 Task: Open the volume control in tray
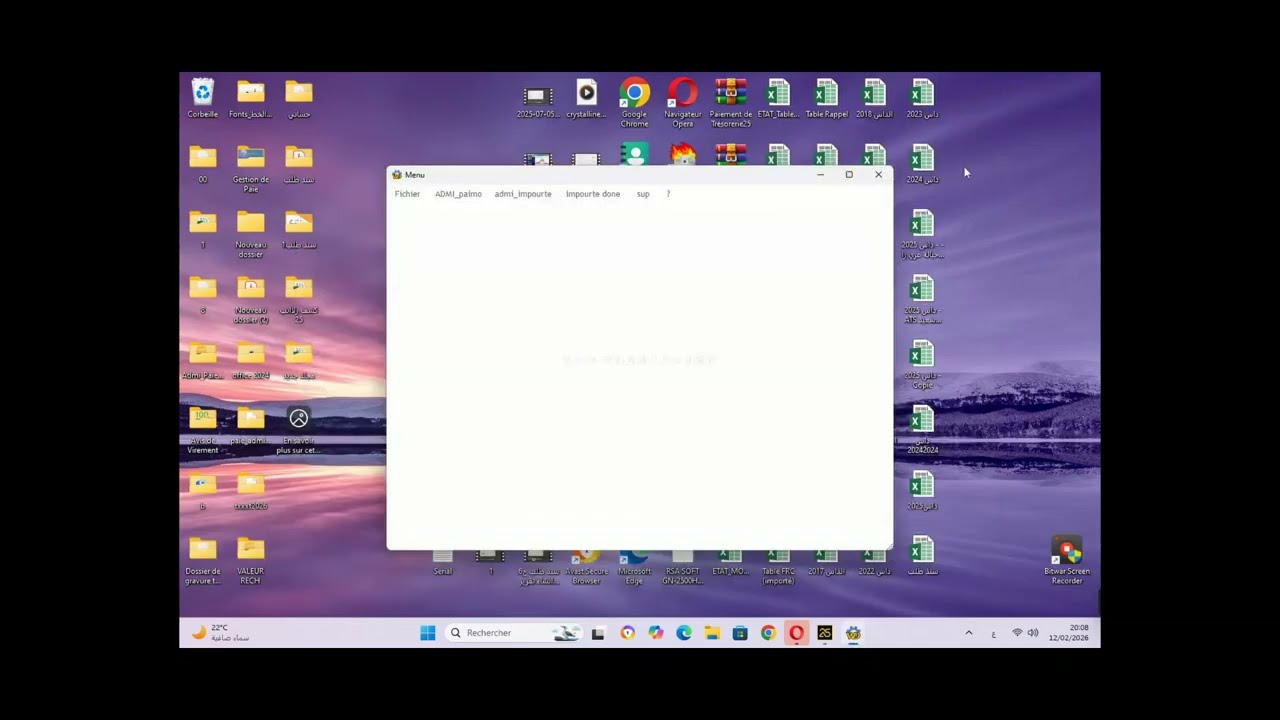1033,633
